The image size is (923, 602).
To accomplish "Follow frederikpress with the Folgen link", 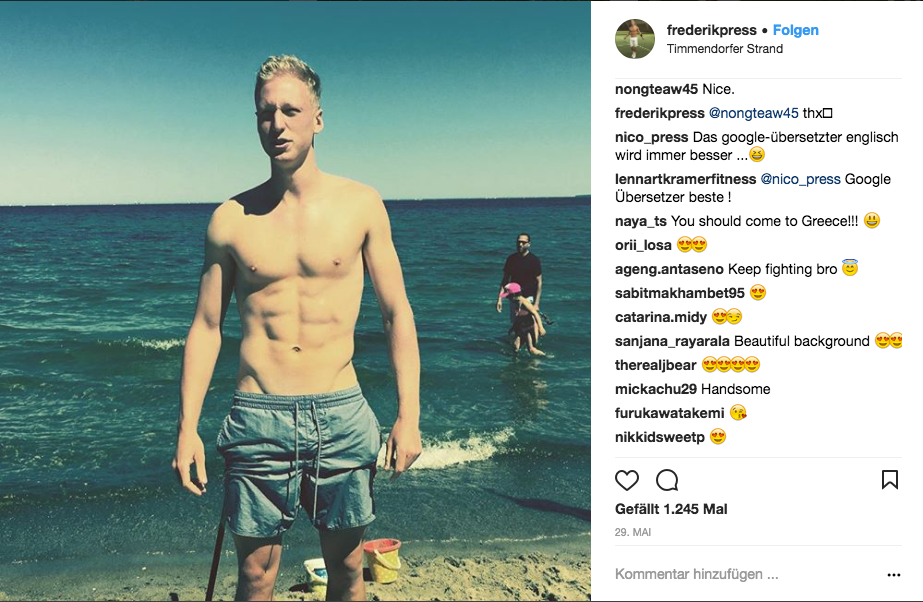I will [x=795, y=30].
